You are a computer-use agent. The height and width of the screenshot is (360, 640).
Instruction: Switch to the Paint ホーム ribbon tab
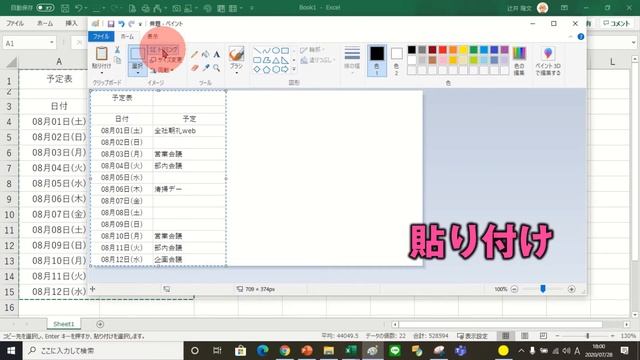click(x=127, y=37)
